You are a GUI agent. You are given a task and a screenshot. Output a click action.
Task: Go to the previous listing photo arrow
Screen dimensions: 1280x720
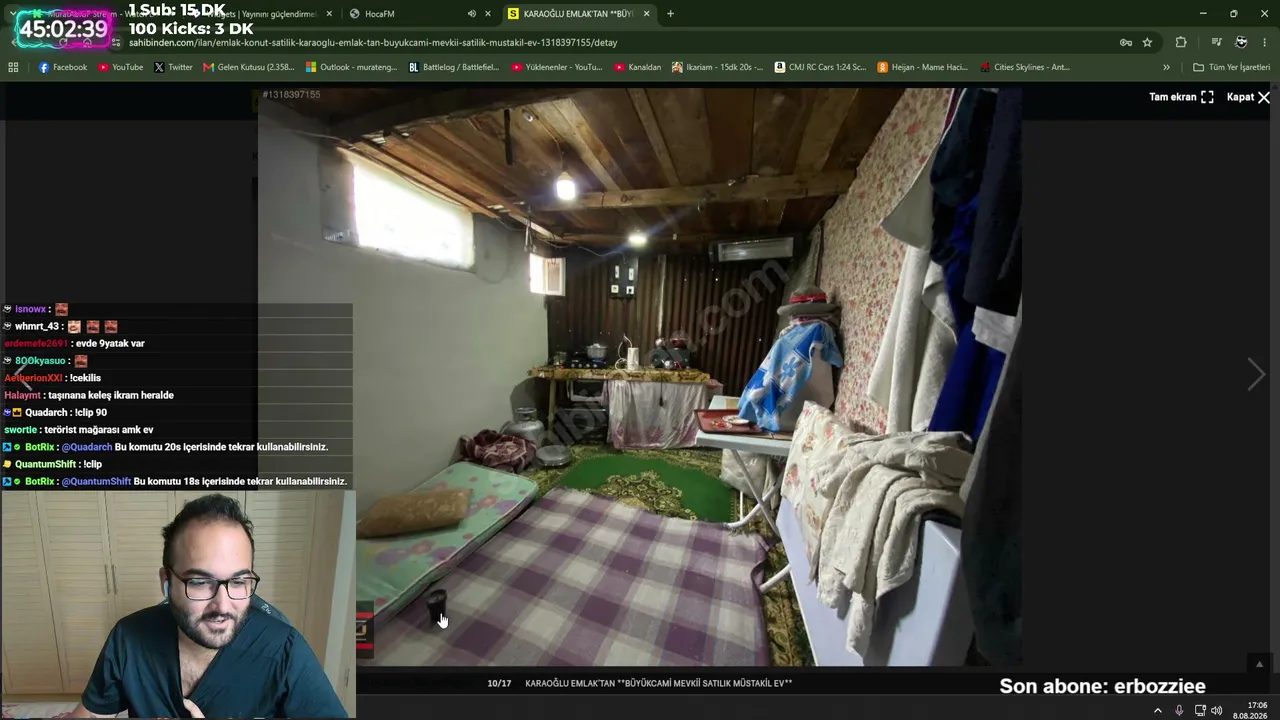22,374
